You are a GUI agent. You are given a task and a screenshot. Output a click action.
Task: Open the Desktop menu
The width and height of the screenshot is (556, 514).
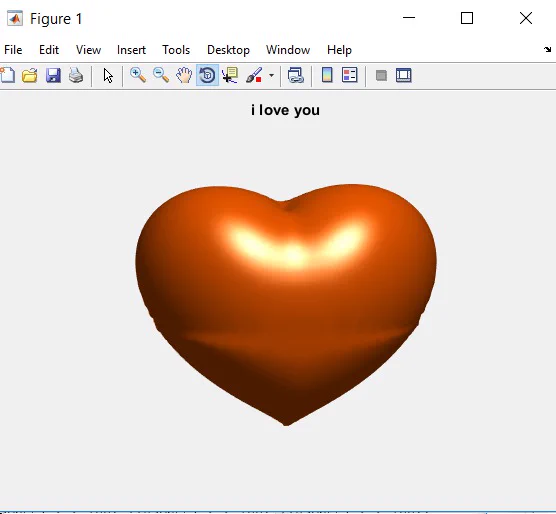coord(228,50)
